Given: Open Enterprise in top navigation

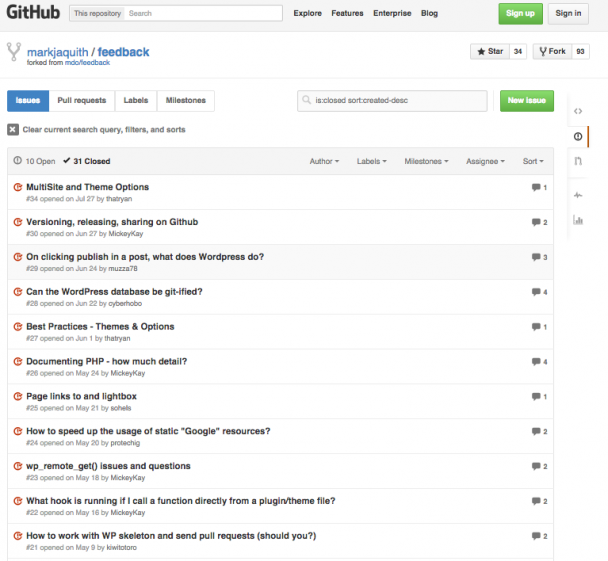Looking at the screenshot, I should [x=392, y=13].
